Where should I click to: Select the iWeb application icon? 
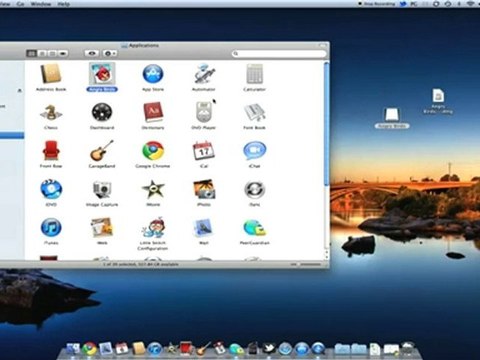[x=102, y=228]
